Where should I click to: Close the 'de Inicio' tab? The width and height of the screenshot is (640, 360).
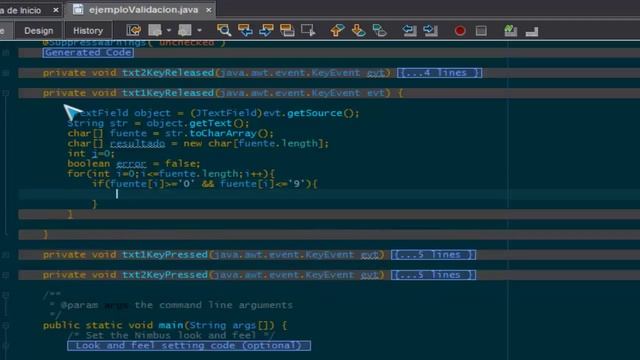click(x=56, y=10)
